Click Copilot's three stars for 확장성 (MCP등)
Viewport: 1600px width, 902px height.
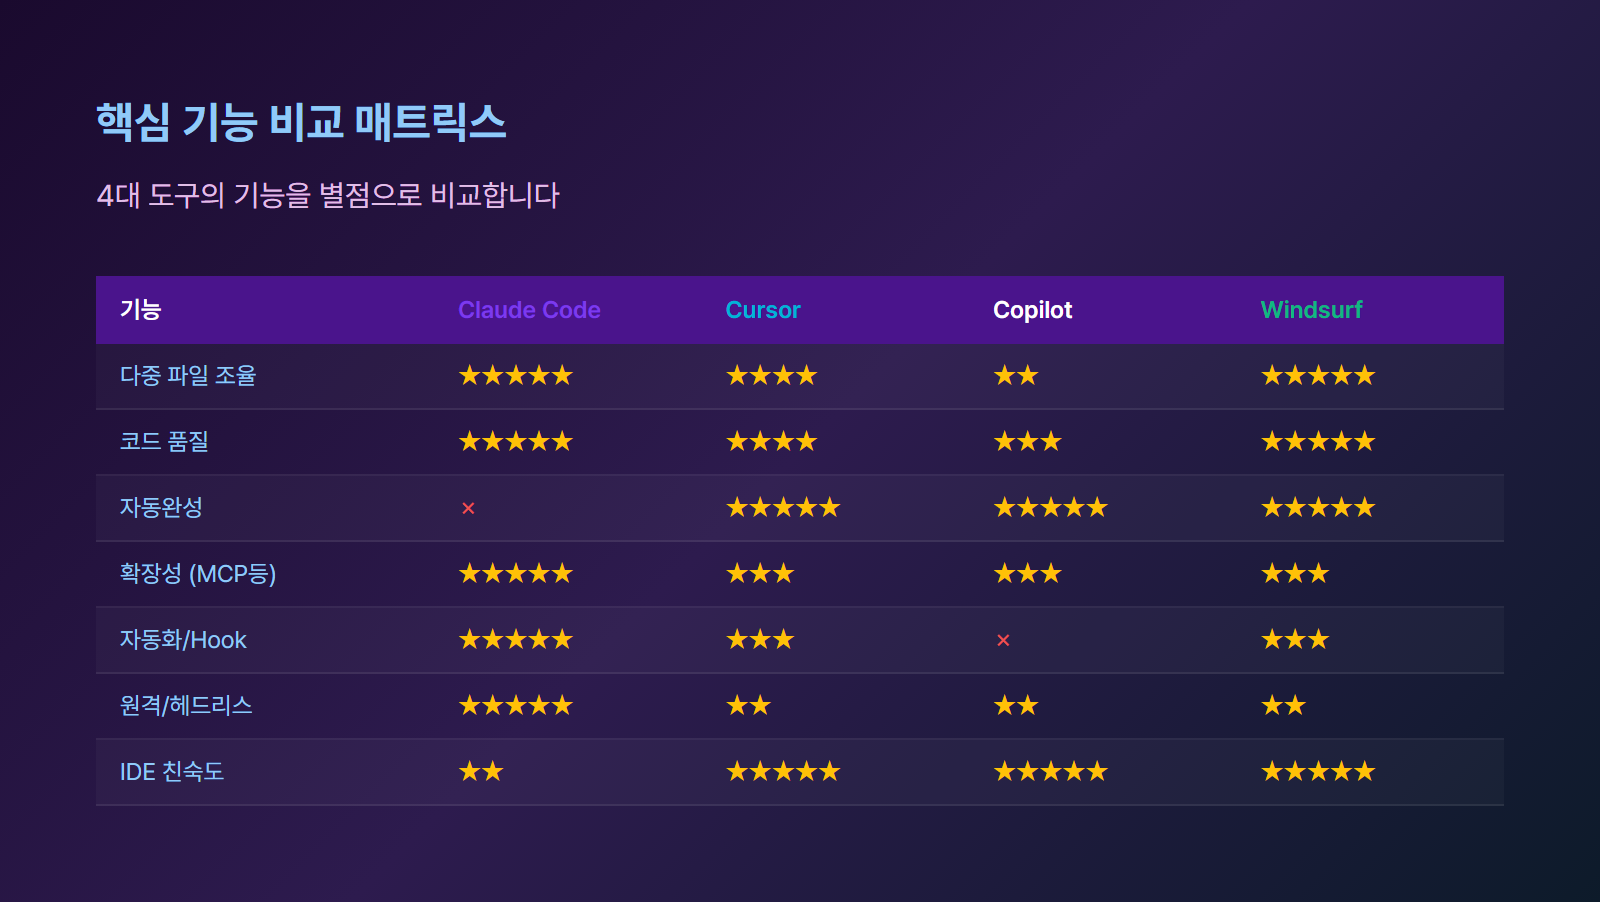(1028, 574)
